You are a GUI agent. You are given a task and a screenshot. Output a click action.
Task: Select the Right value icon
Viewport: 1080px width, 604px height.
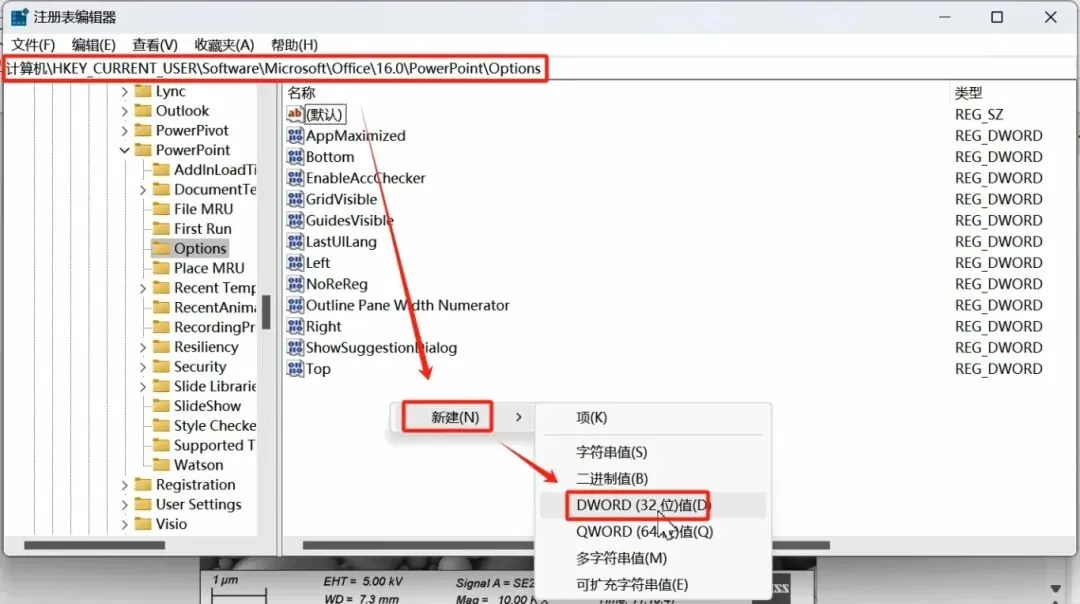295,326
